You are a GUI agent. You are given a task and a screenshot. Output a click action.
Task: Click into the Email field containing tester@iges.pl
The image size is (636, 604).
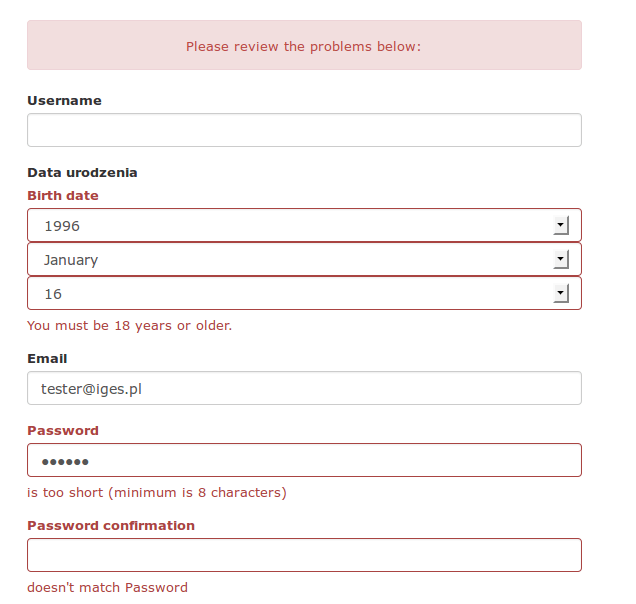tap(304, 388)
